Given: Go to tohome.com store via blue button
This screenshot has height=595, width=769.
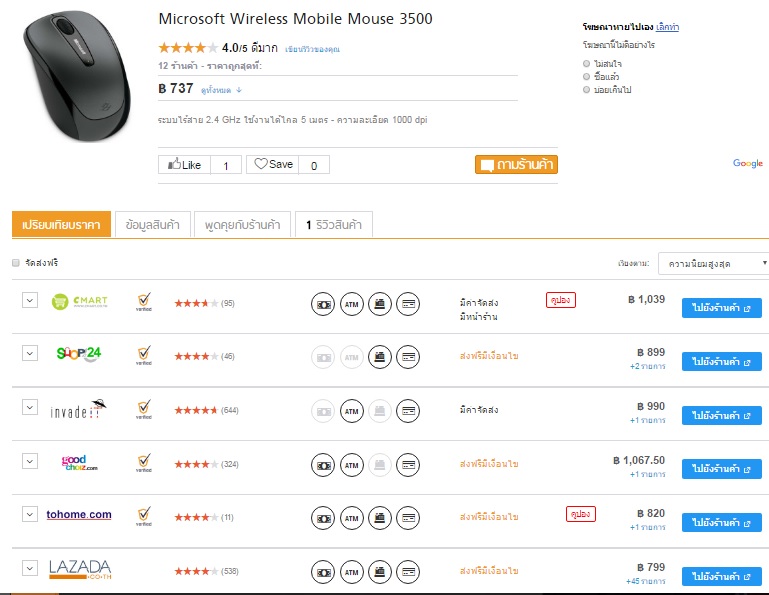Looking at the screenshot, I should 721,522.
